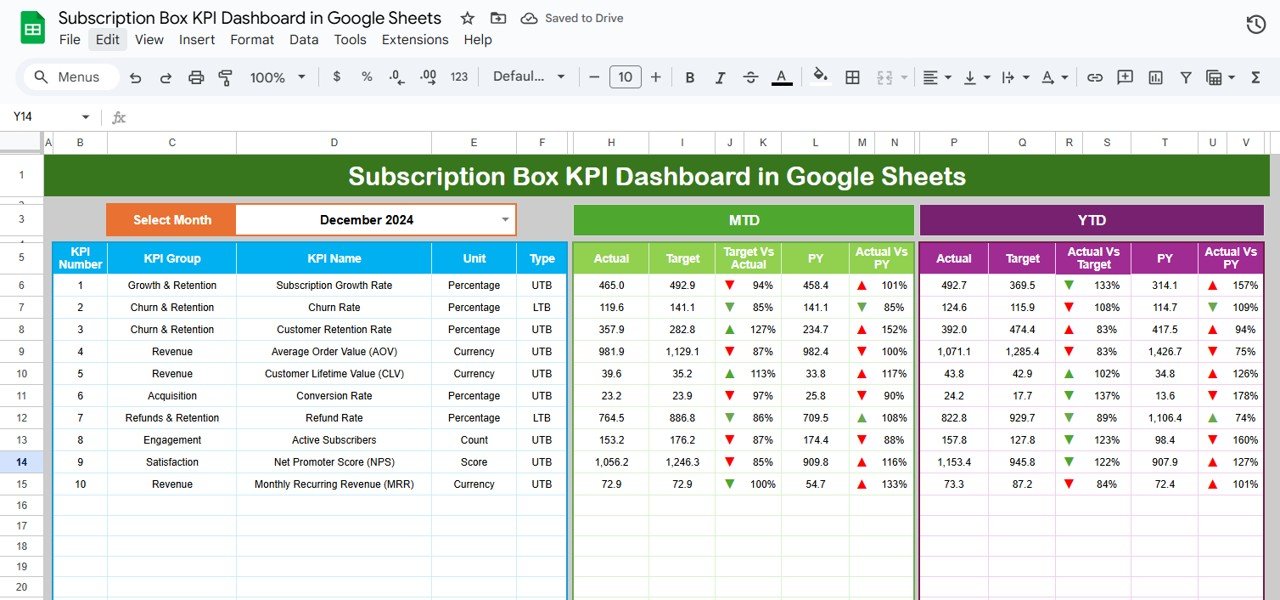The width and height of the screenshot is (1280, 600).
Task: Toggle strikethrough formatting
Action: point(751,77)
